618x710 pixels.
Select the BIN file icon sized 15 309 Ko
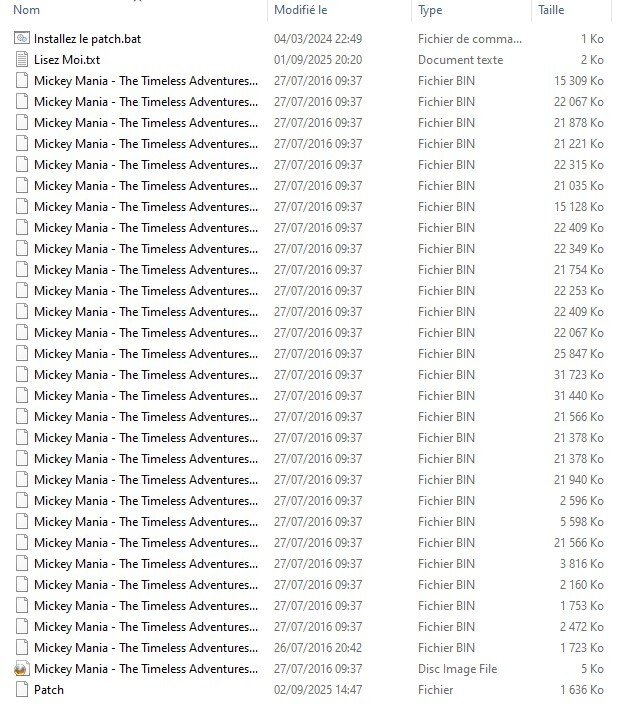coord(22,81)
